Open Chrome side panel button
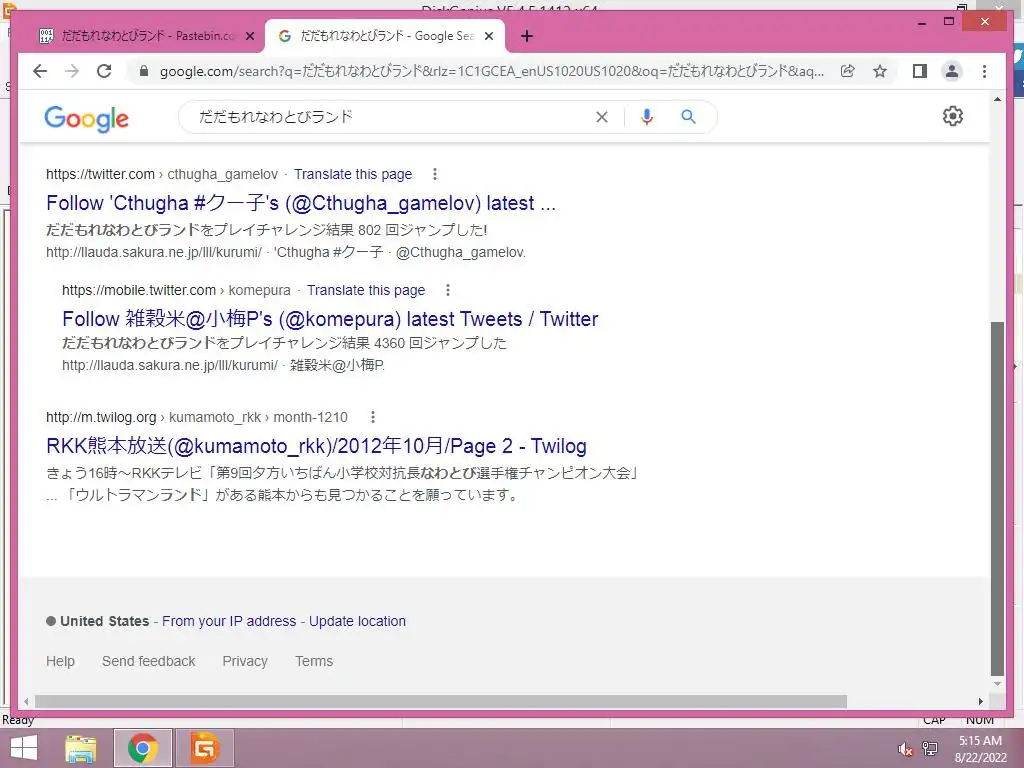1024x768 pixels. [920, 71]
